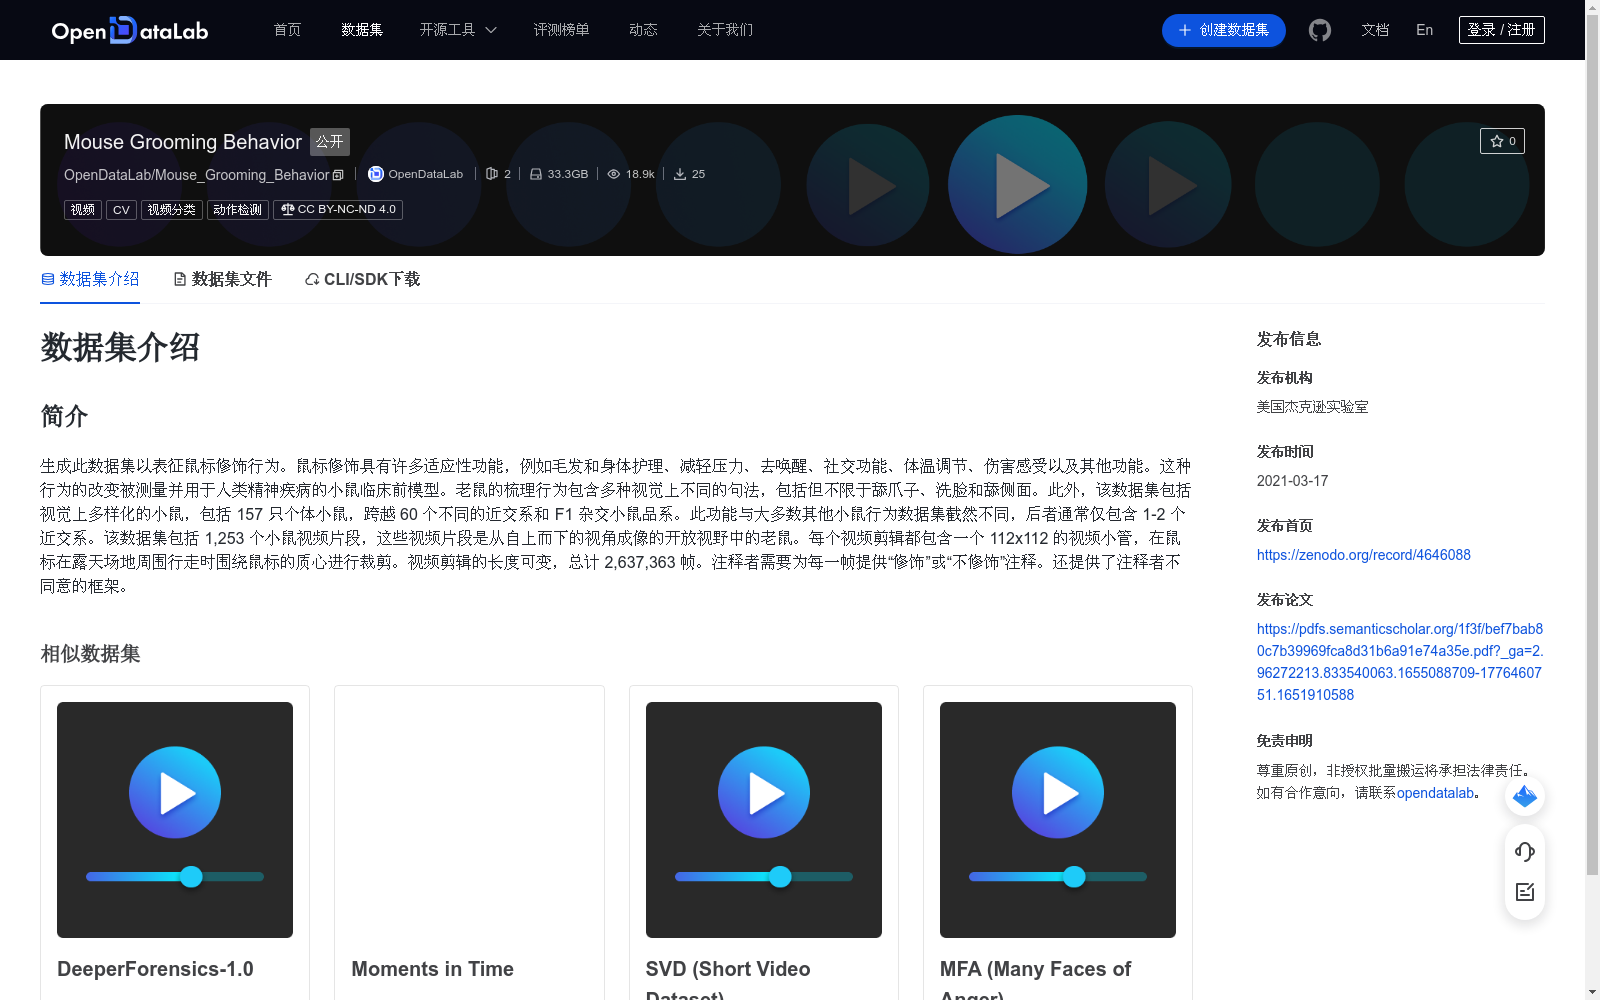This screenshot has width=1600, height=1000.
Task: Adjust the MFA thumbnail slider knob
Action: pos(1074,877)
